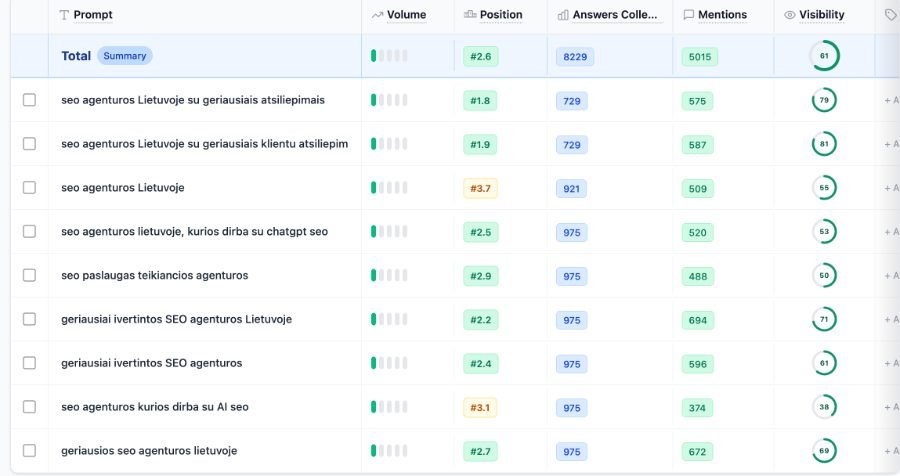Click the Total position badge #2.6
The height and width of the screenshot is (476, 900).
tap(481, 56)
